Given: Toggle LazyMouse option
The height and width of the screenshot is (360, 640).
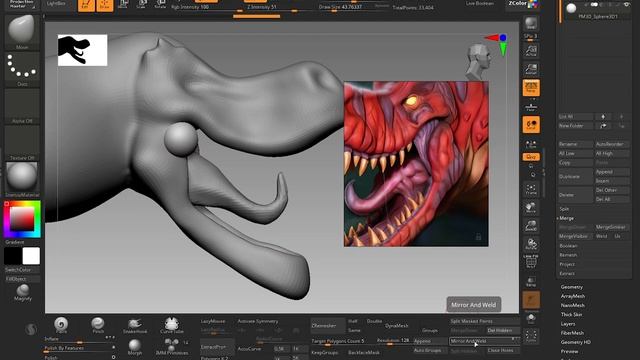Looking at the screenshot, I should (x=213, y=321).
